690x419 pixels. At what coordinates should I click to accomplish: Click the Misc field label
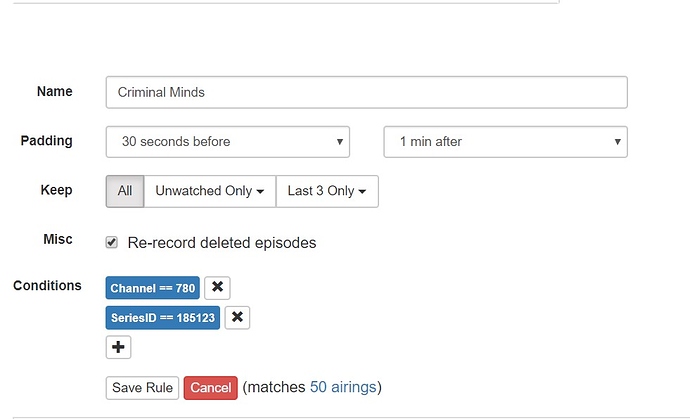[56, 240]
